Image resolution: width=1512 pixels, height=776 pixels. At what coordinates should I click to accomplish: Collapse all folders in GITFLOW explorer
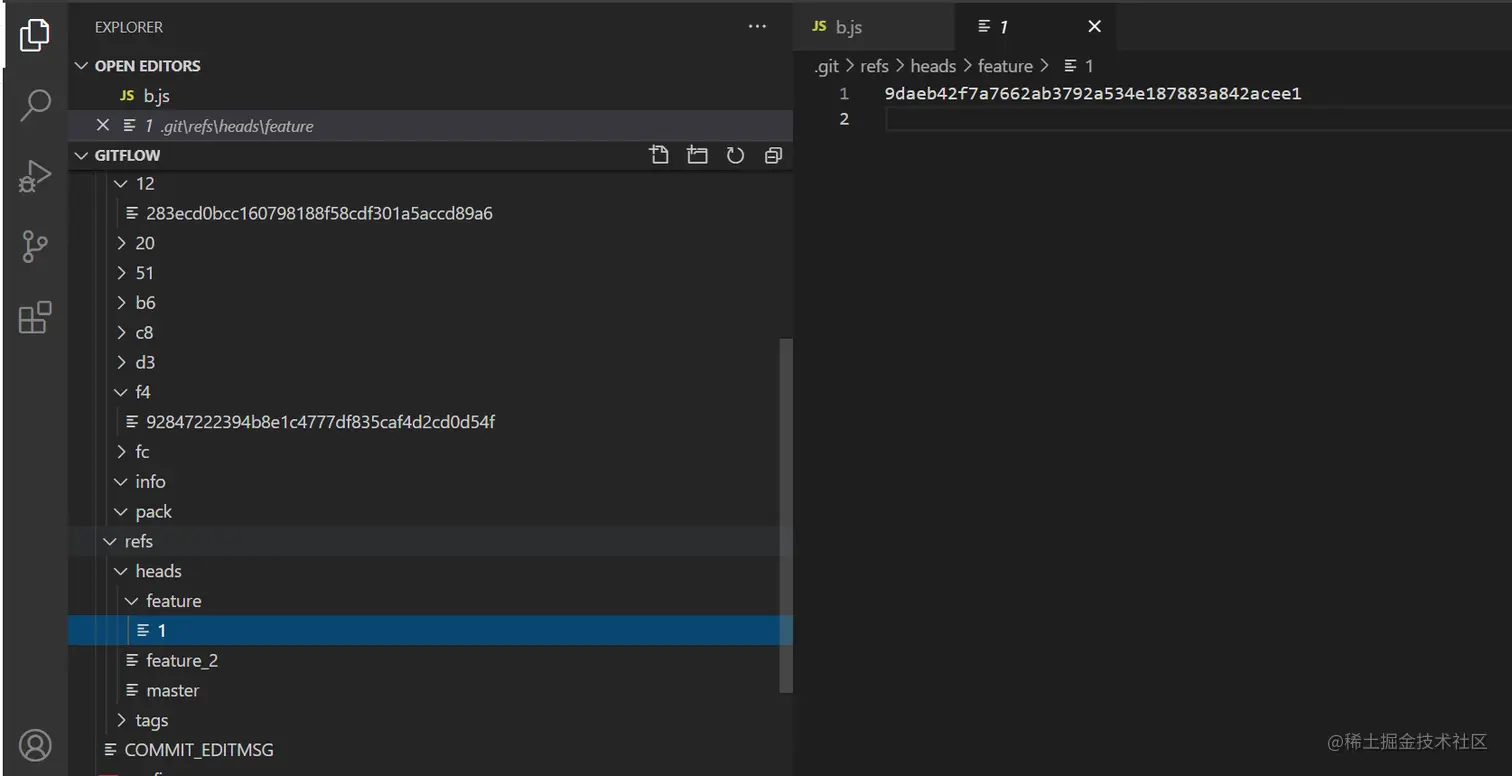click(x=773, y=155)
